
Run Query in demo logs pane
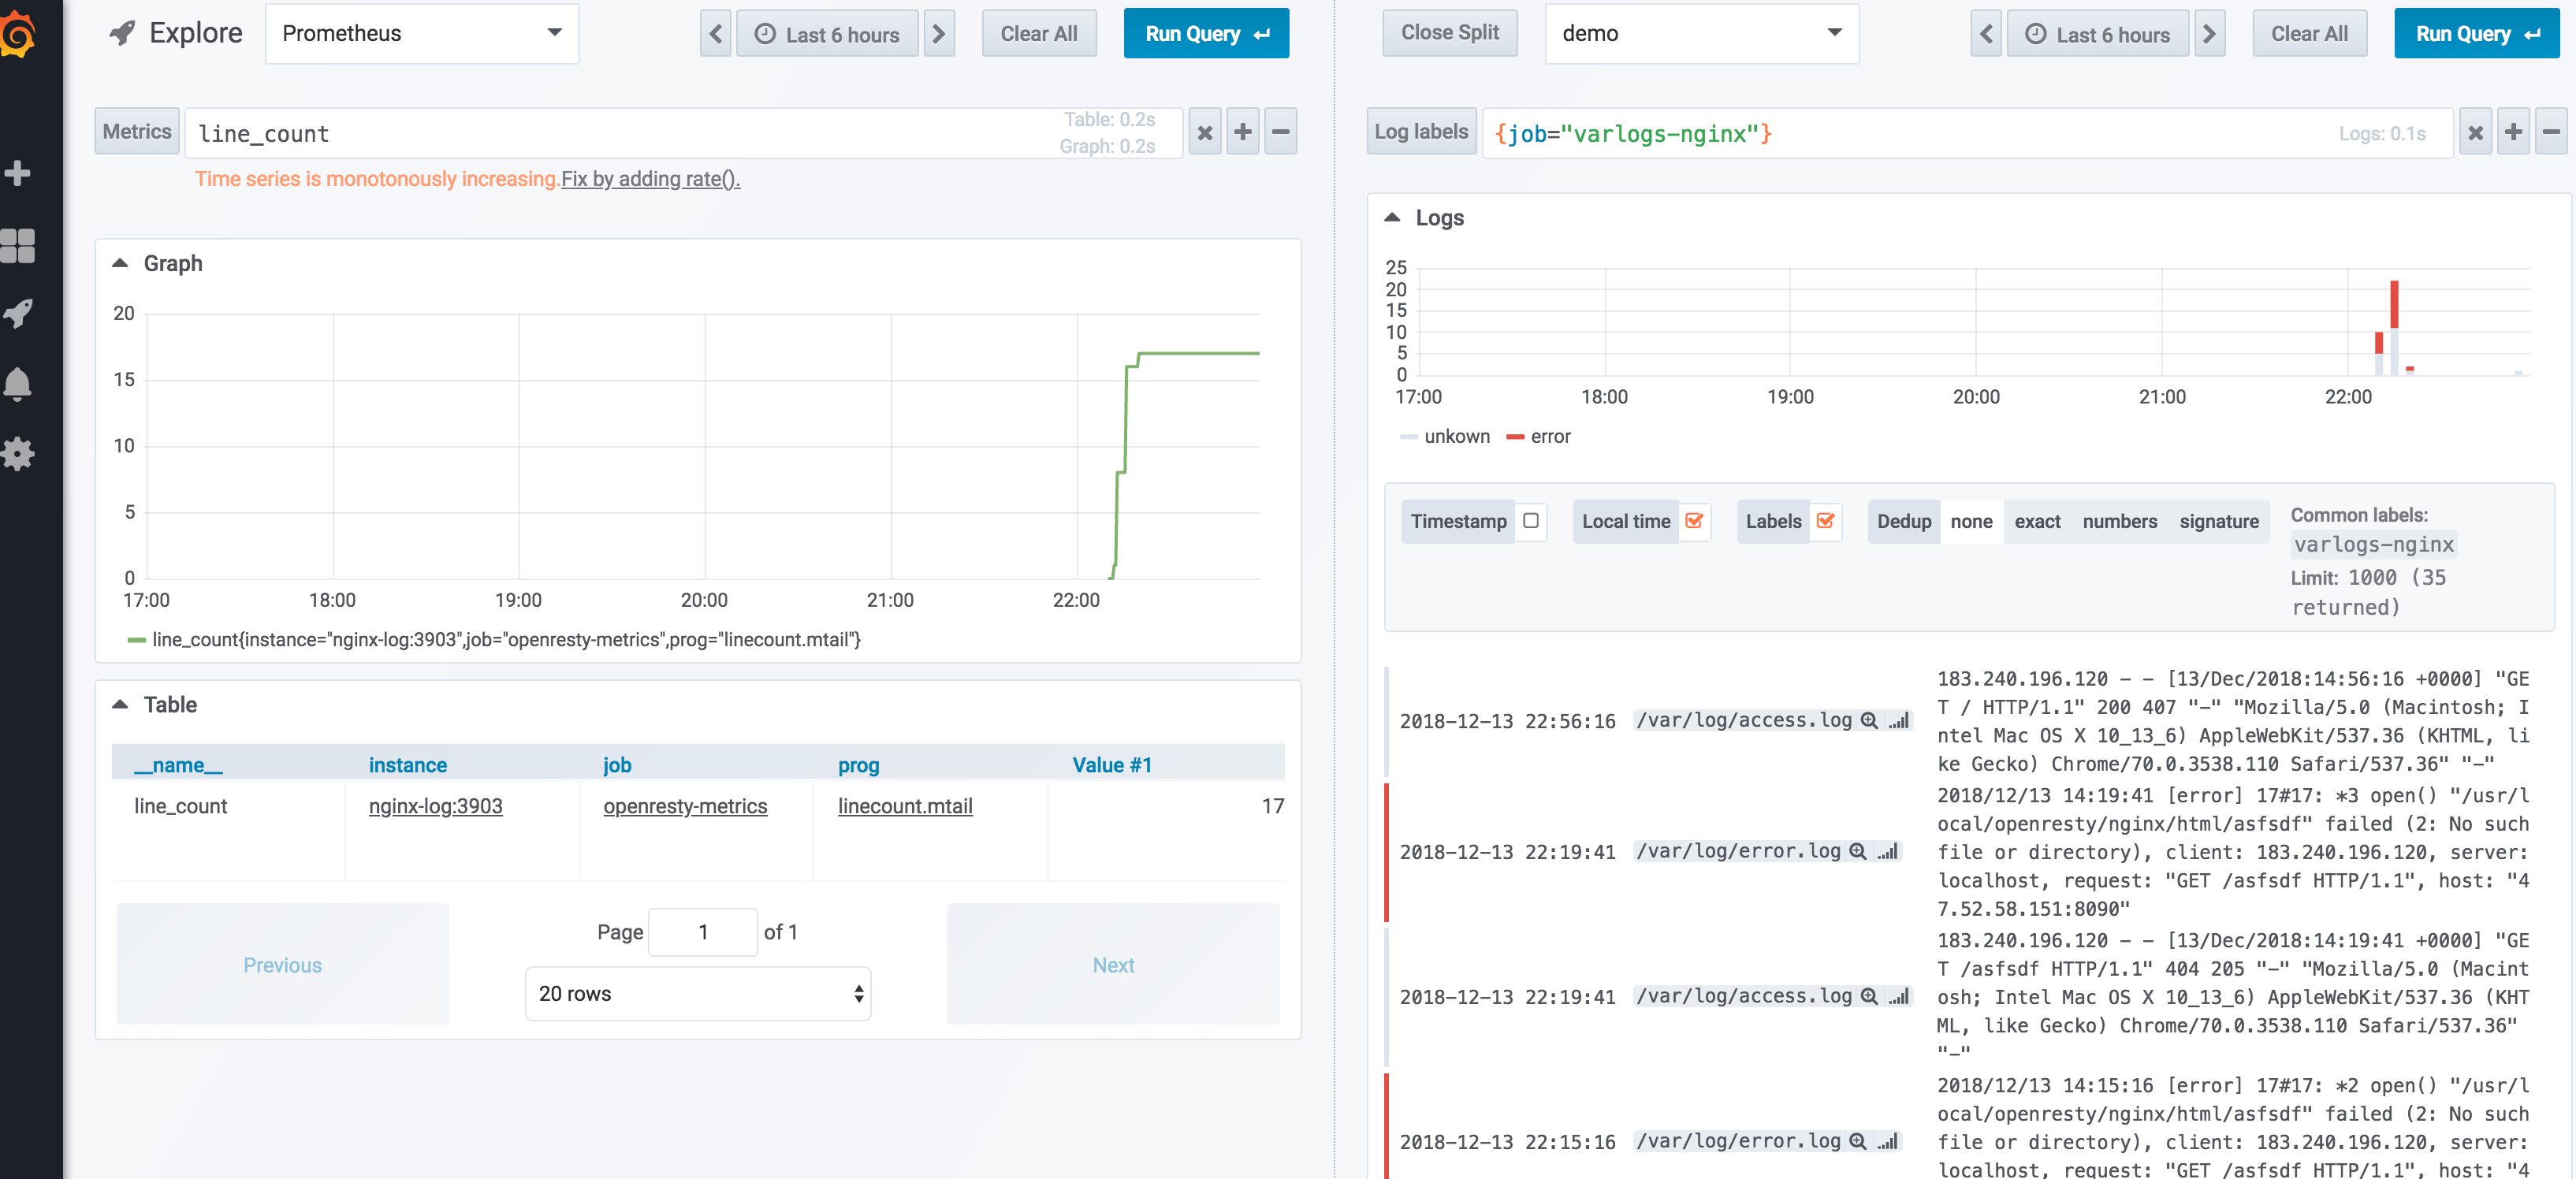[2477, 34]
